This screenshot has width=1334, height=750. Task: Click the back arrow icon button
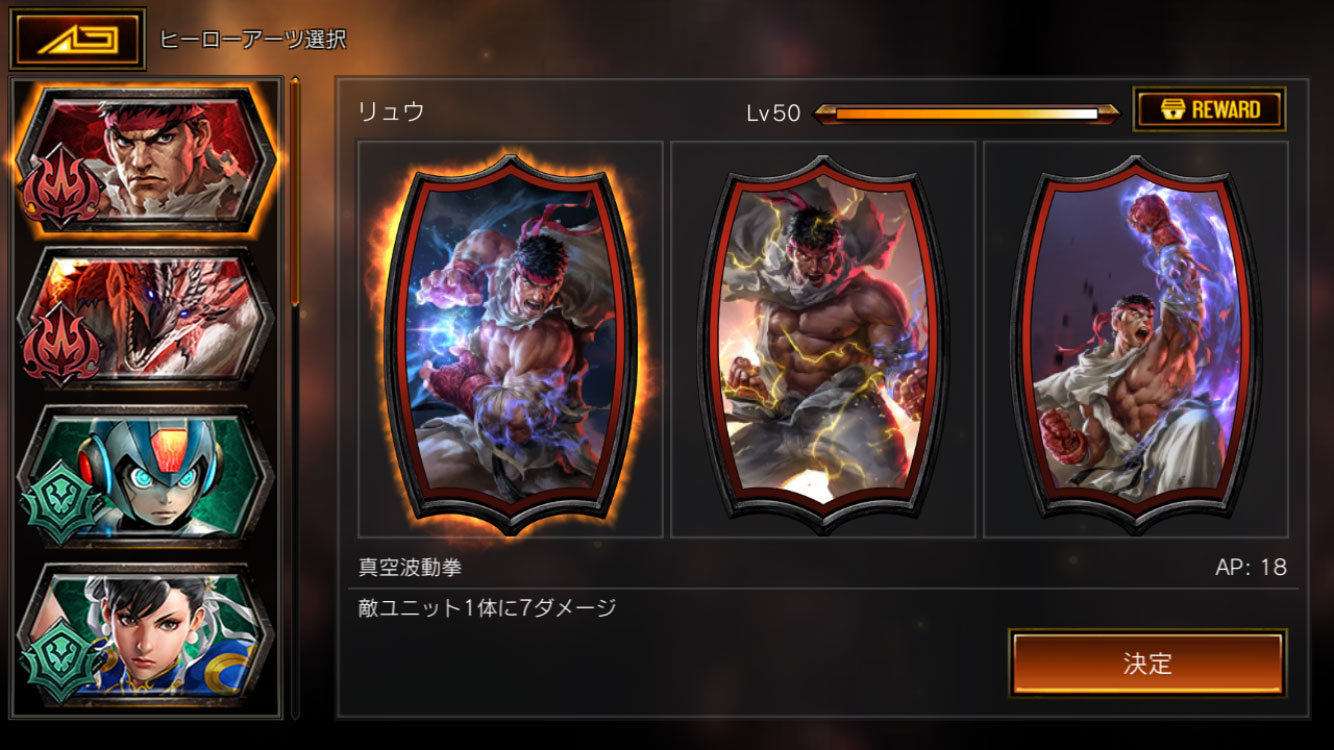(x=78, y=40)
